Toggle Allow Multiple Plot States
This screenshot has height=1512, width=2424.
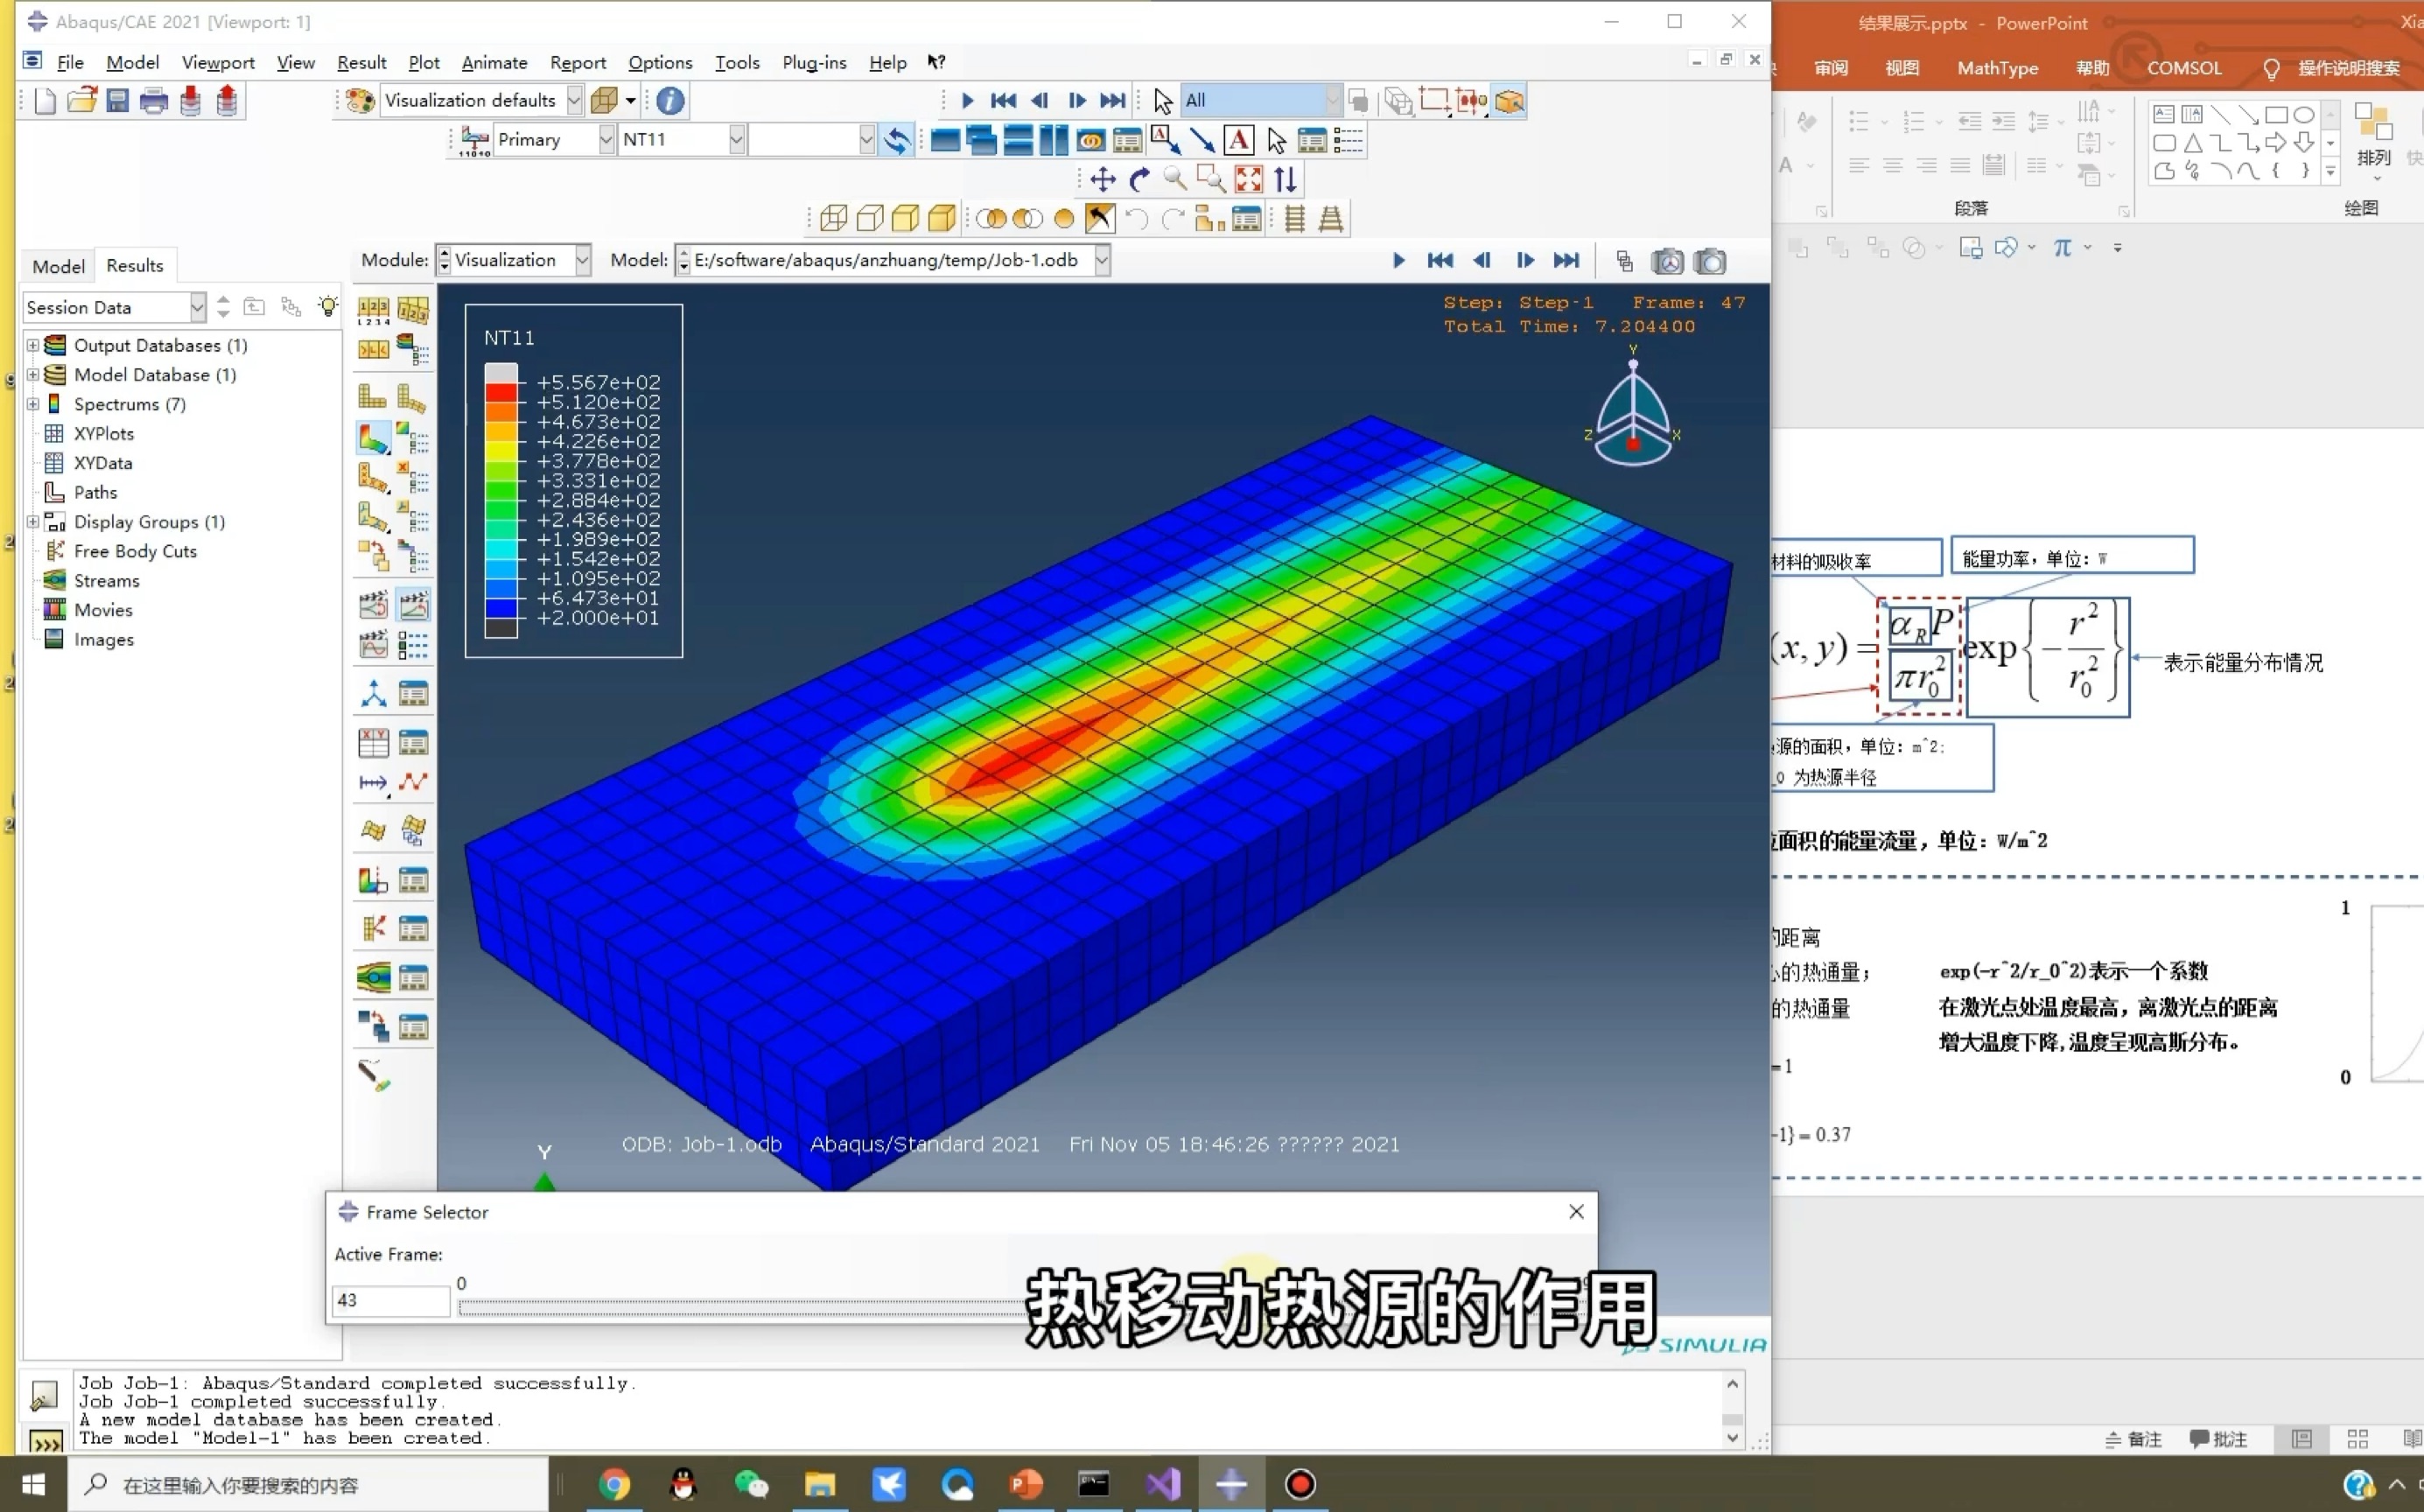coord(373,557)
